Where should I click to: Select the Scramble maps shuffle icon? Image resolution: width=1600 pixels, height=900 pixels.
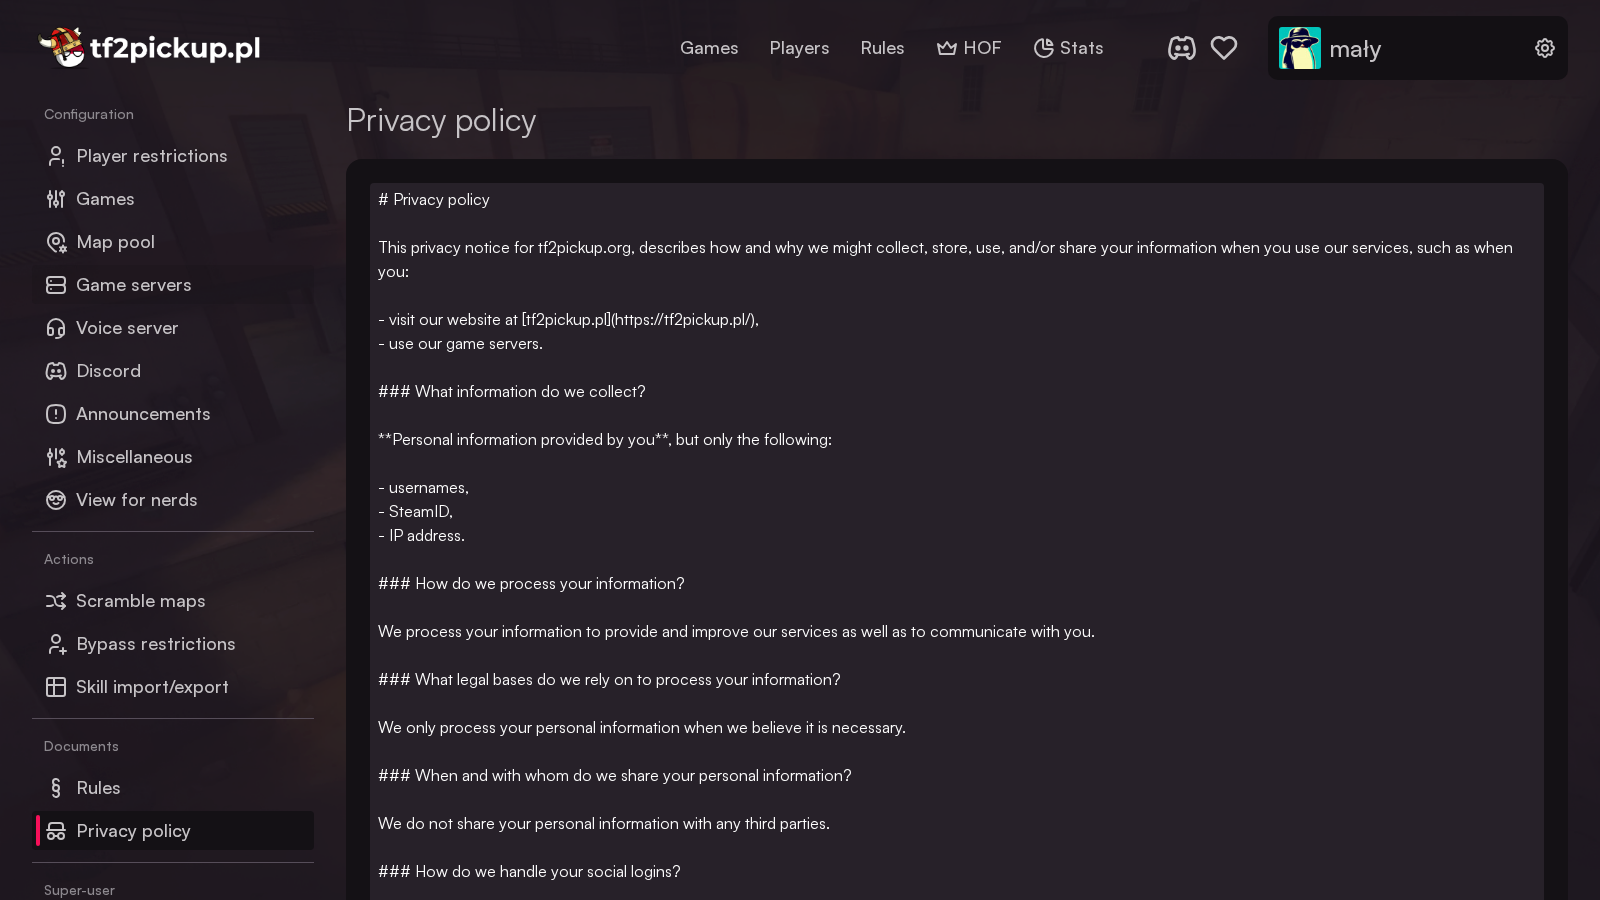[56, 601]
